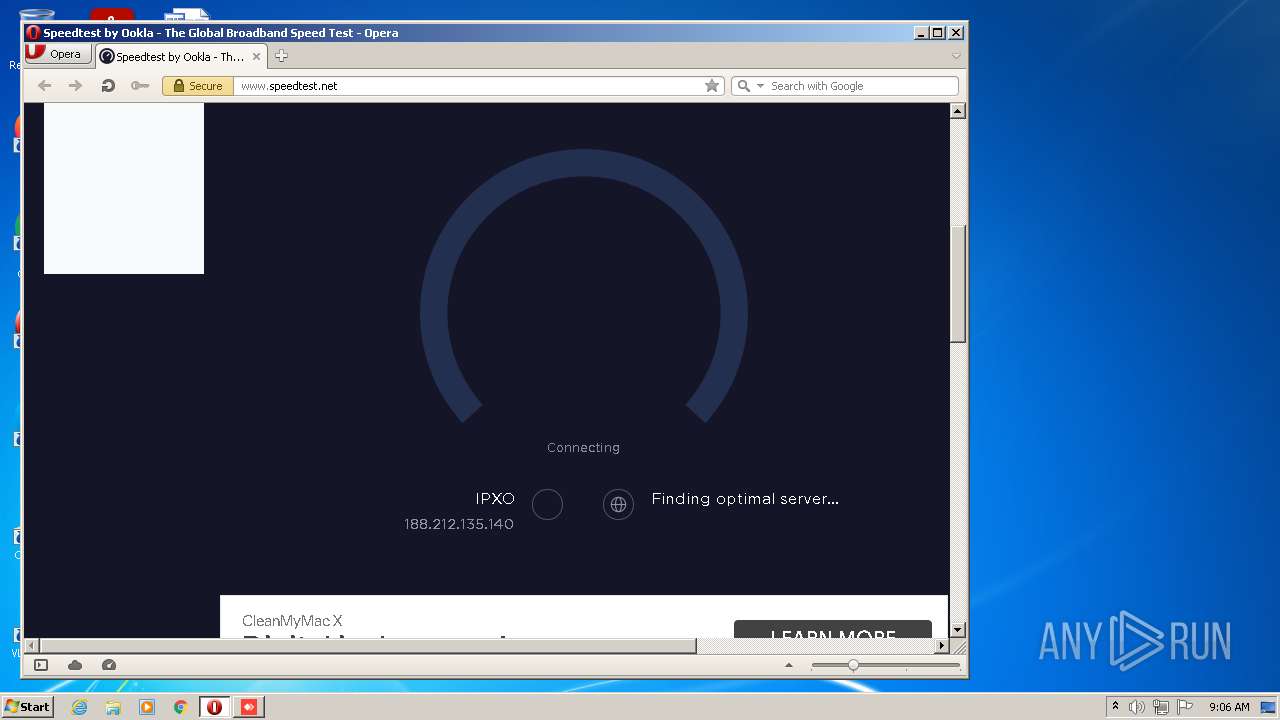The image size is (1280, 720).
Task: Launch Google Chrome from taskbar
Action: (181, 707)
